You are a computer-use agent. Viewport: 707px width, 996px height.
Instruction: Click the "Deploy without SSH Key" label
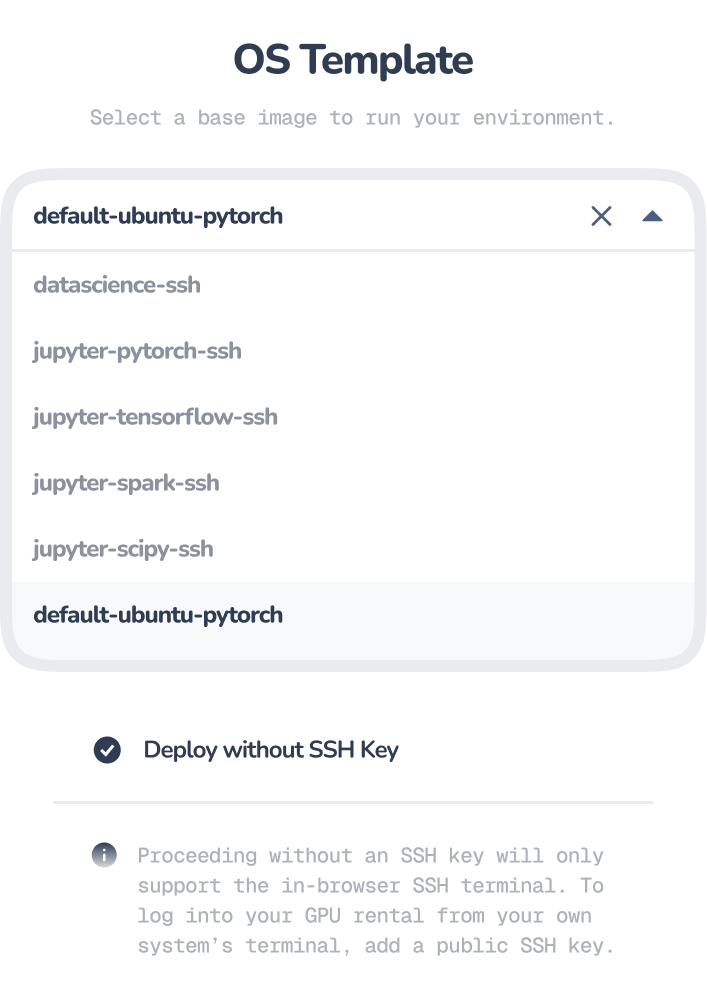(x=271, y=750)
